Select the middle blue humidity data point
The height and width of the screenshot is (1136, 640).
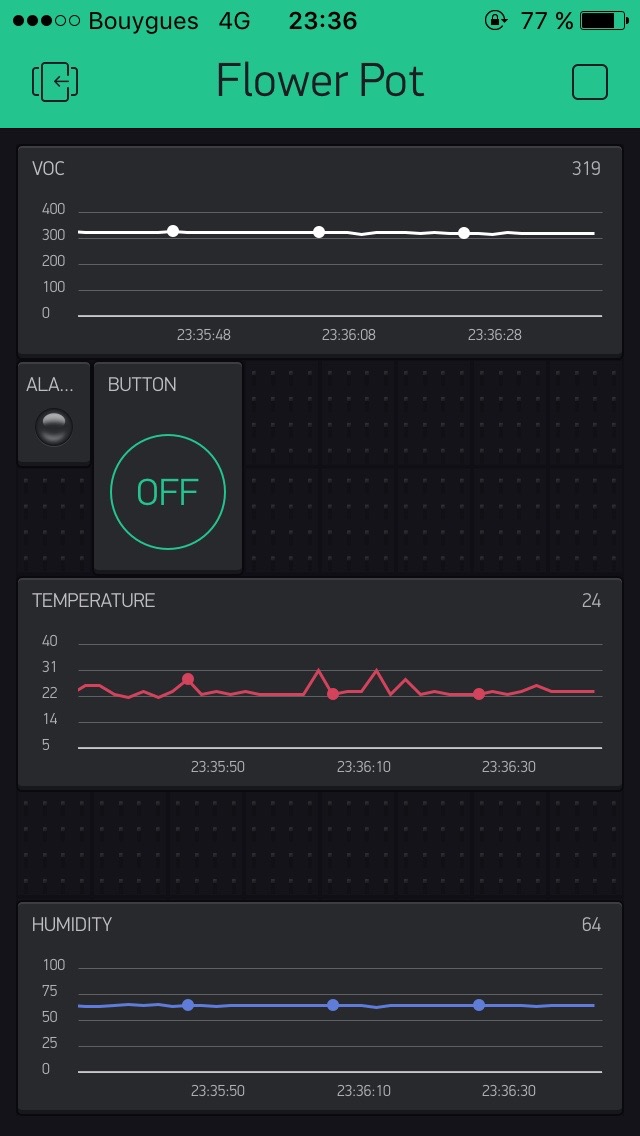pos(333,1005)
